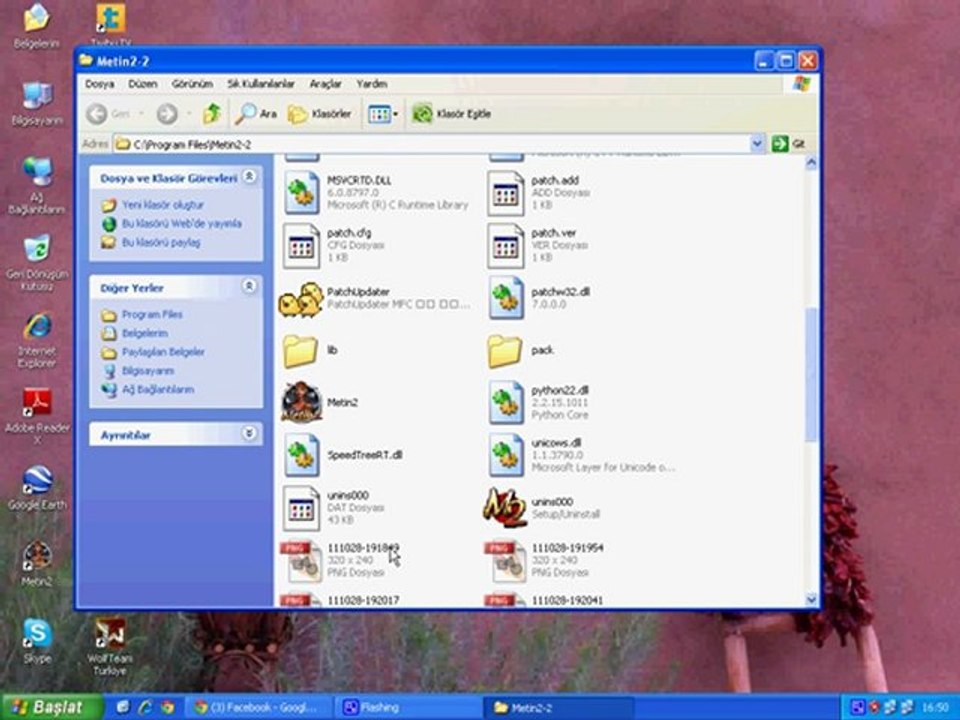The width and height of the screenshot is (960, 720).
Task: Click Yeni klasör oluştur link
Action: (x=163, y=205)
